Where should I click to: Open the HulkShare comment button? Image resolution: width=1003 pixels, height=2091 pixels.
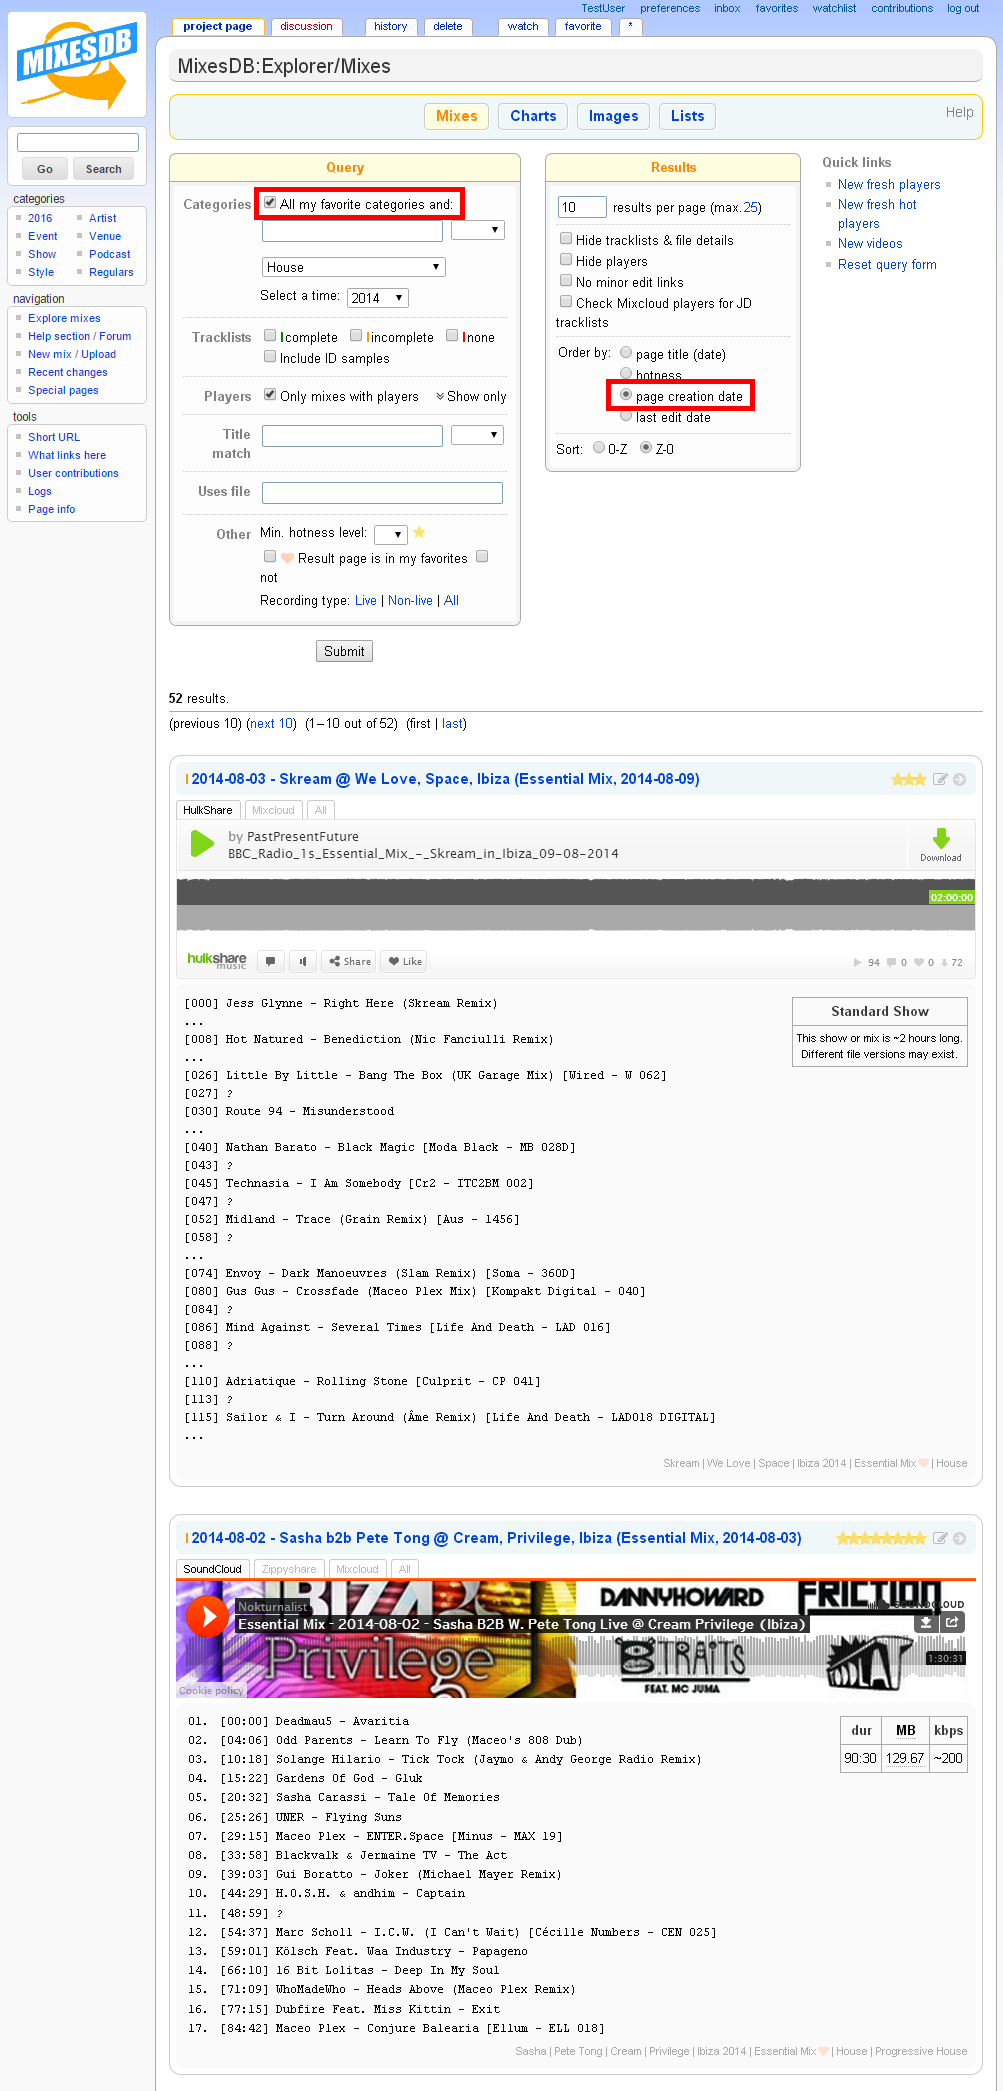coord(270,961)
